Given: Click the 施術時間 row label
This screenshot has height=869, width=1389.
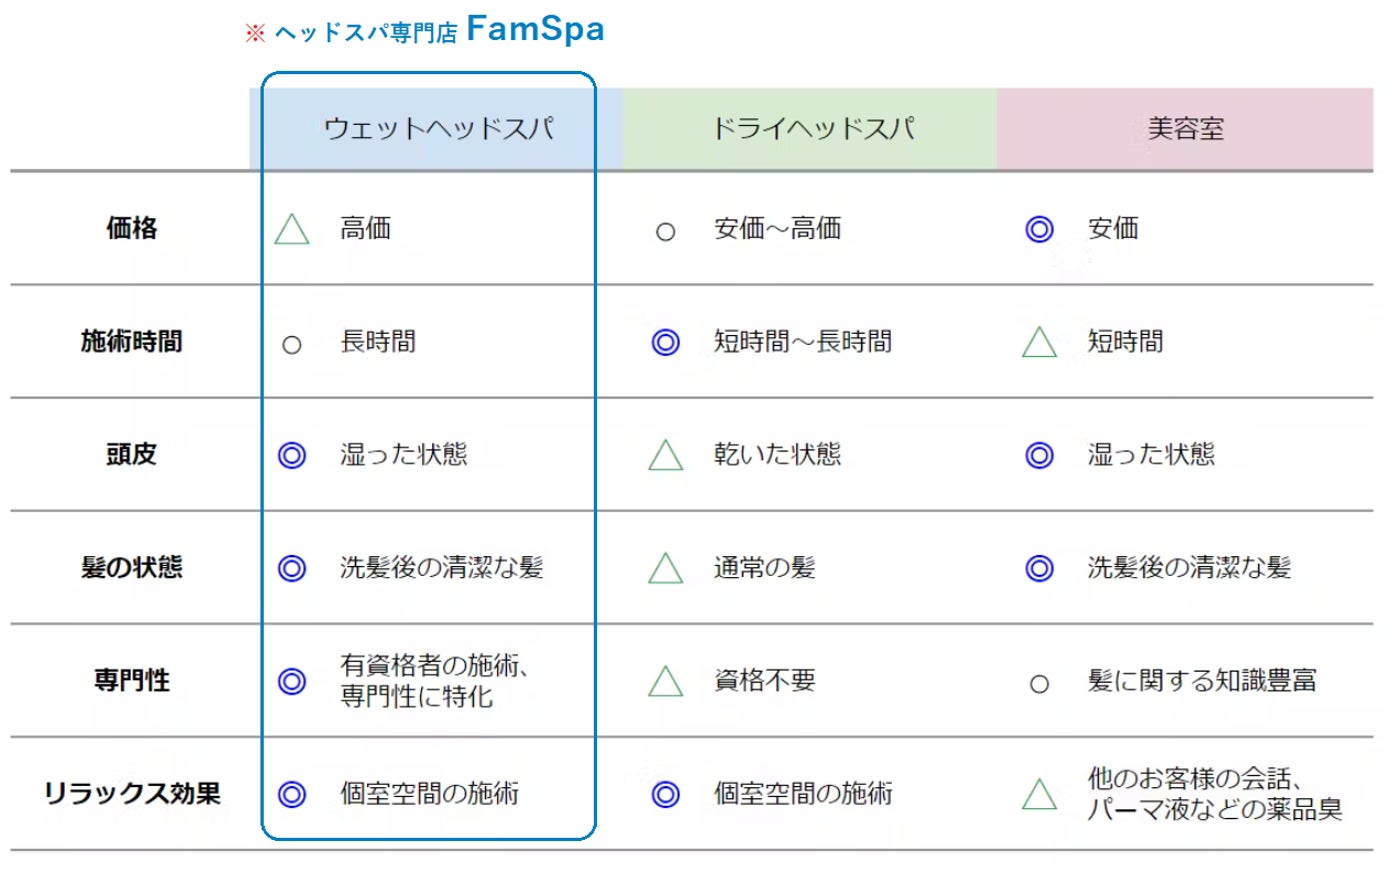Looking at the screenshot, I should coord(131,342).
